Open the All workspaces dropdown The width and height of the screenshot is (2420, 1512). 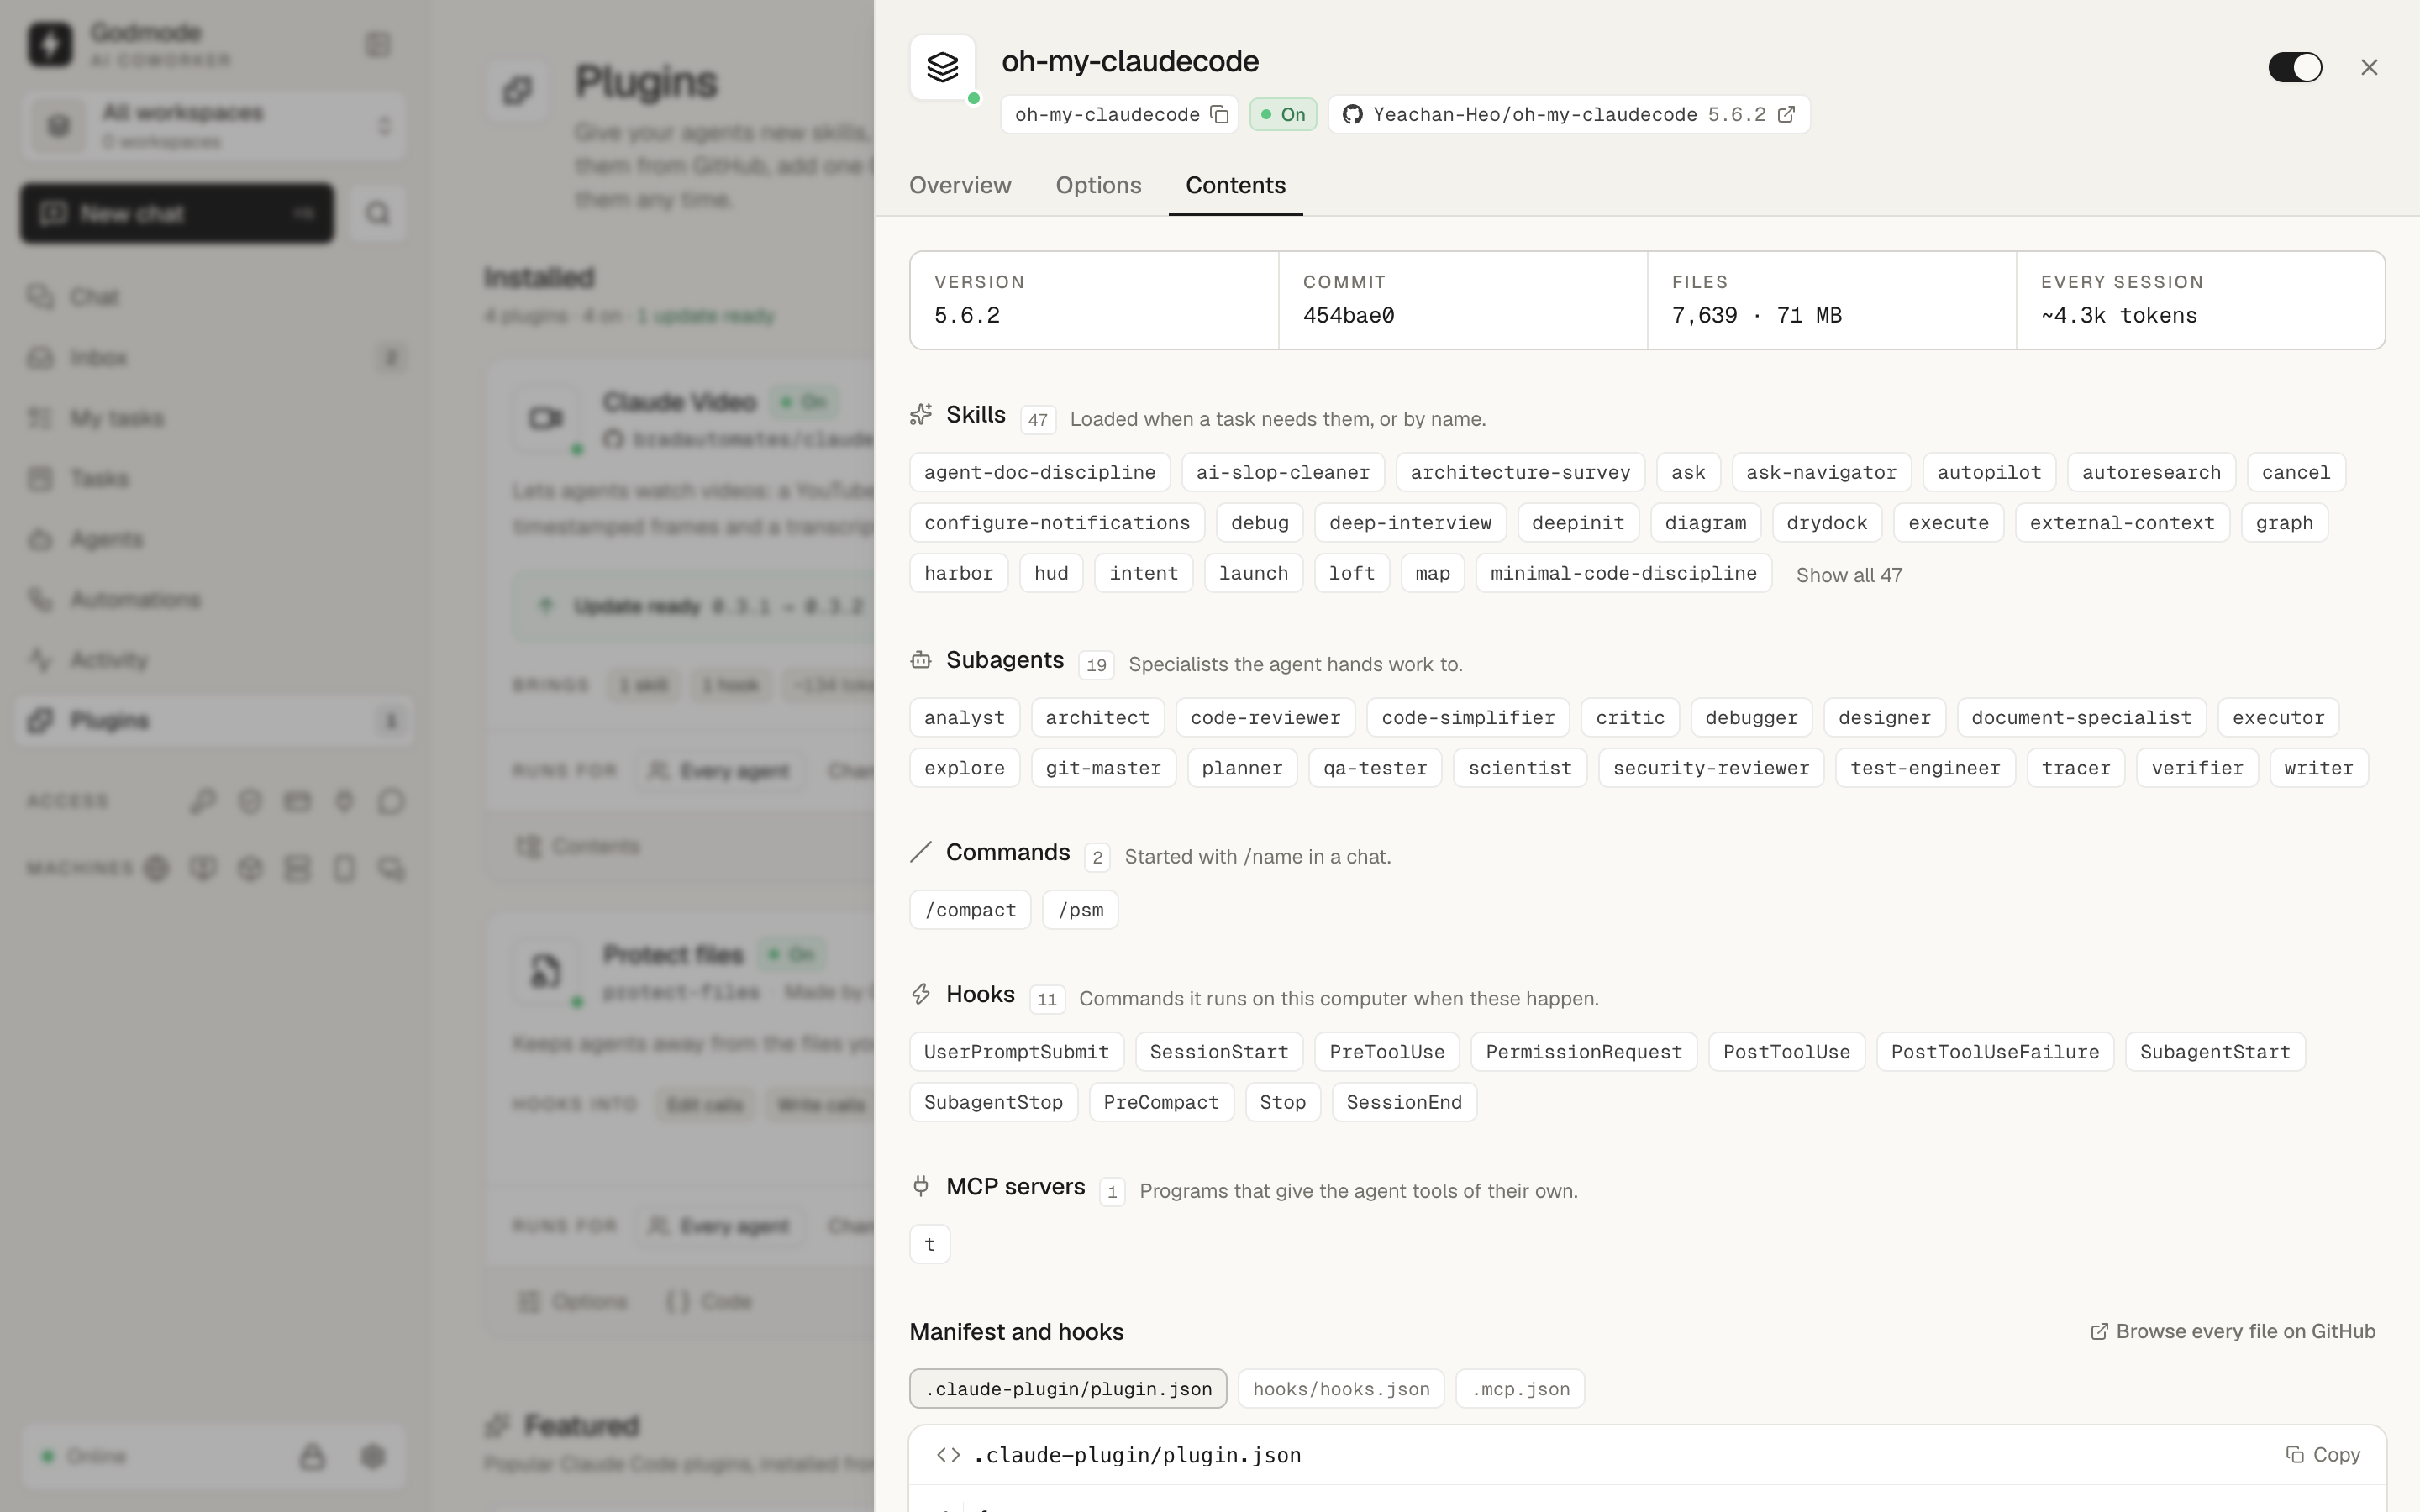click(215, 126)
